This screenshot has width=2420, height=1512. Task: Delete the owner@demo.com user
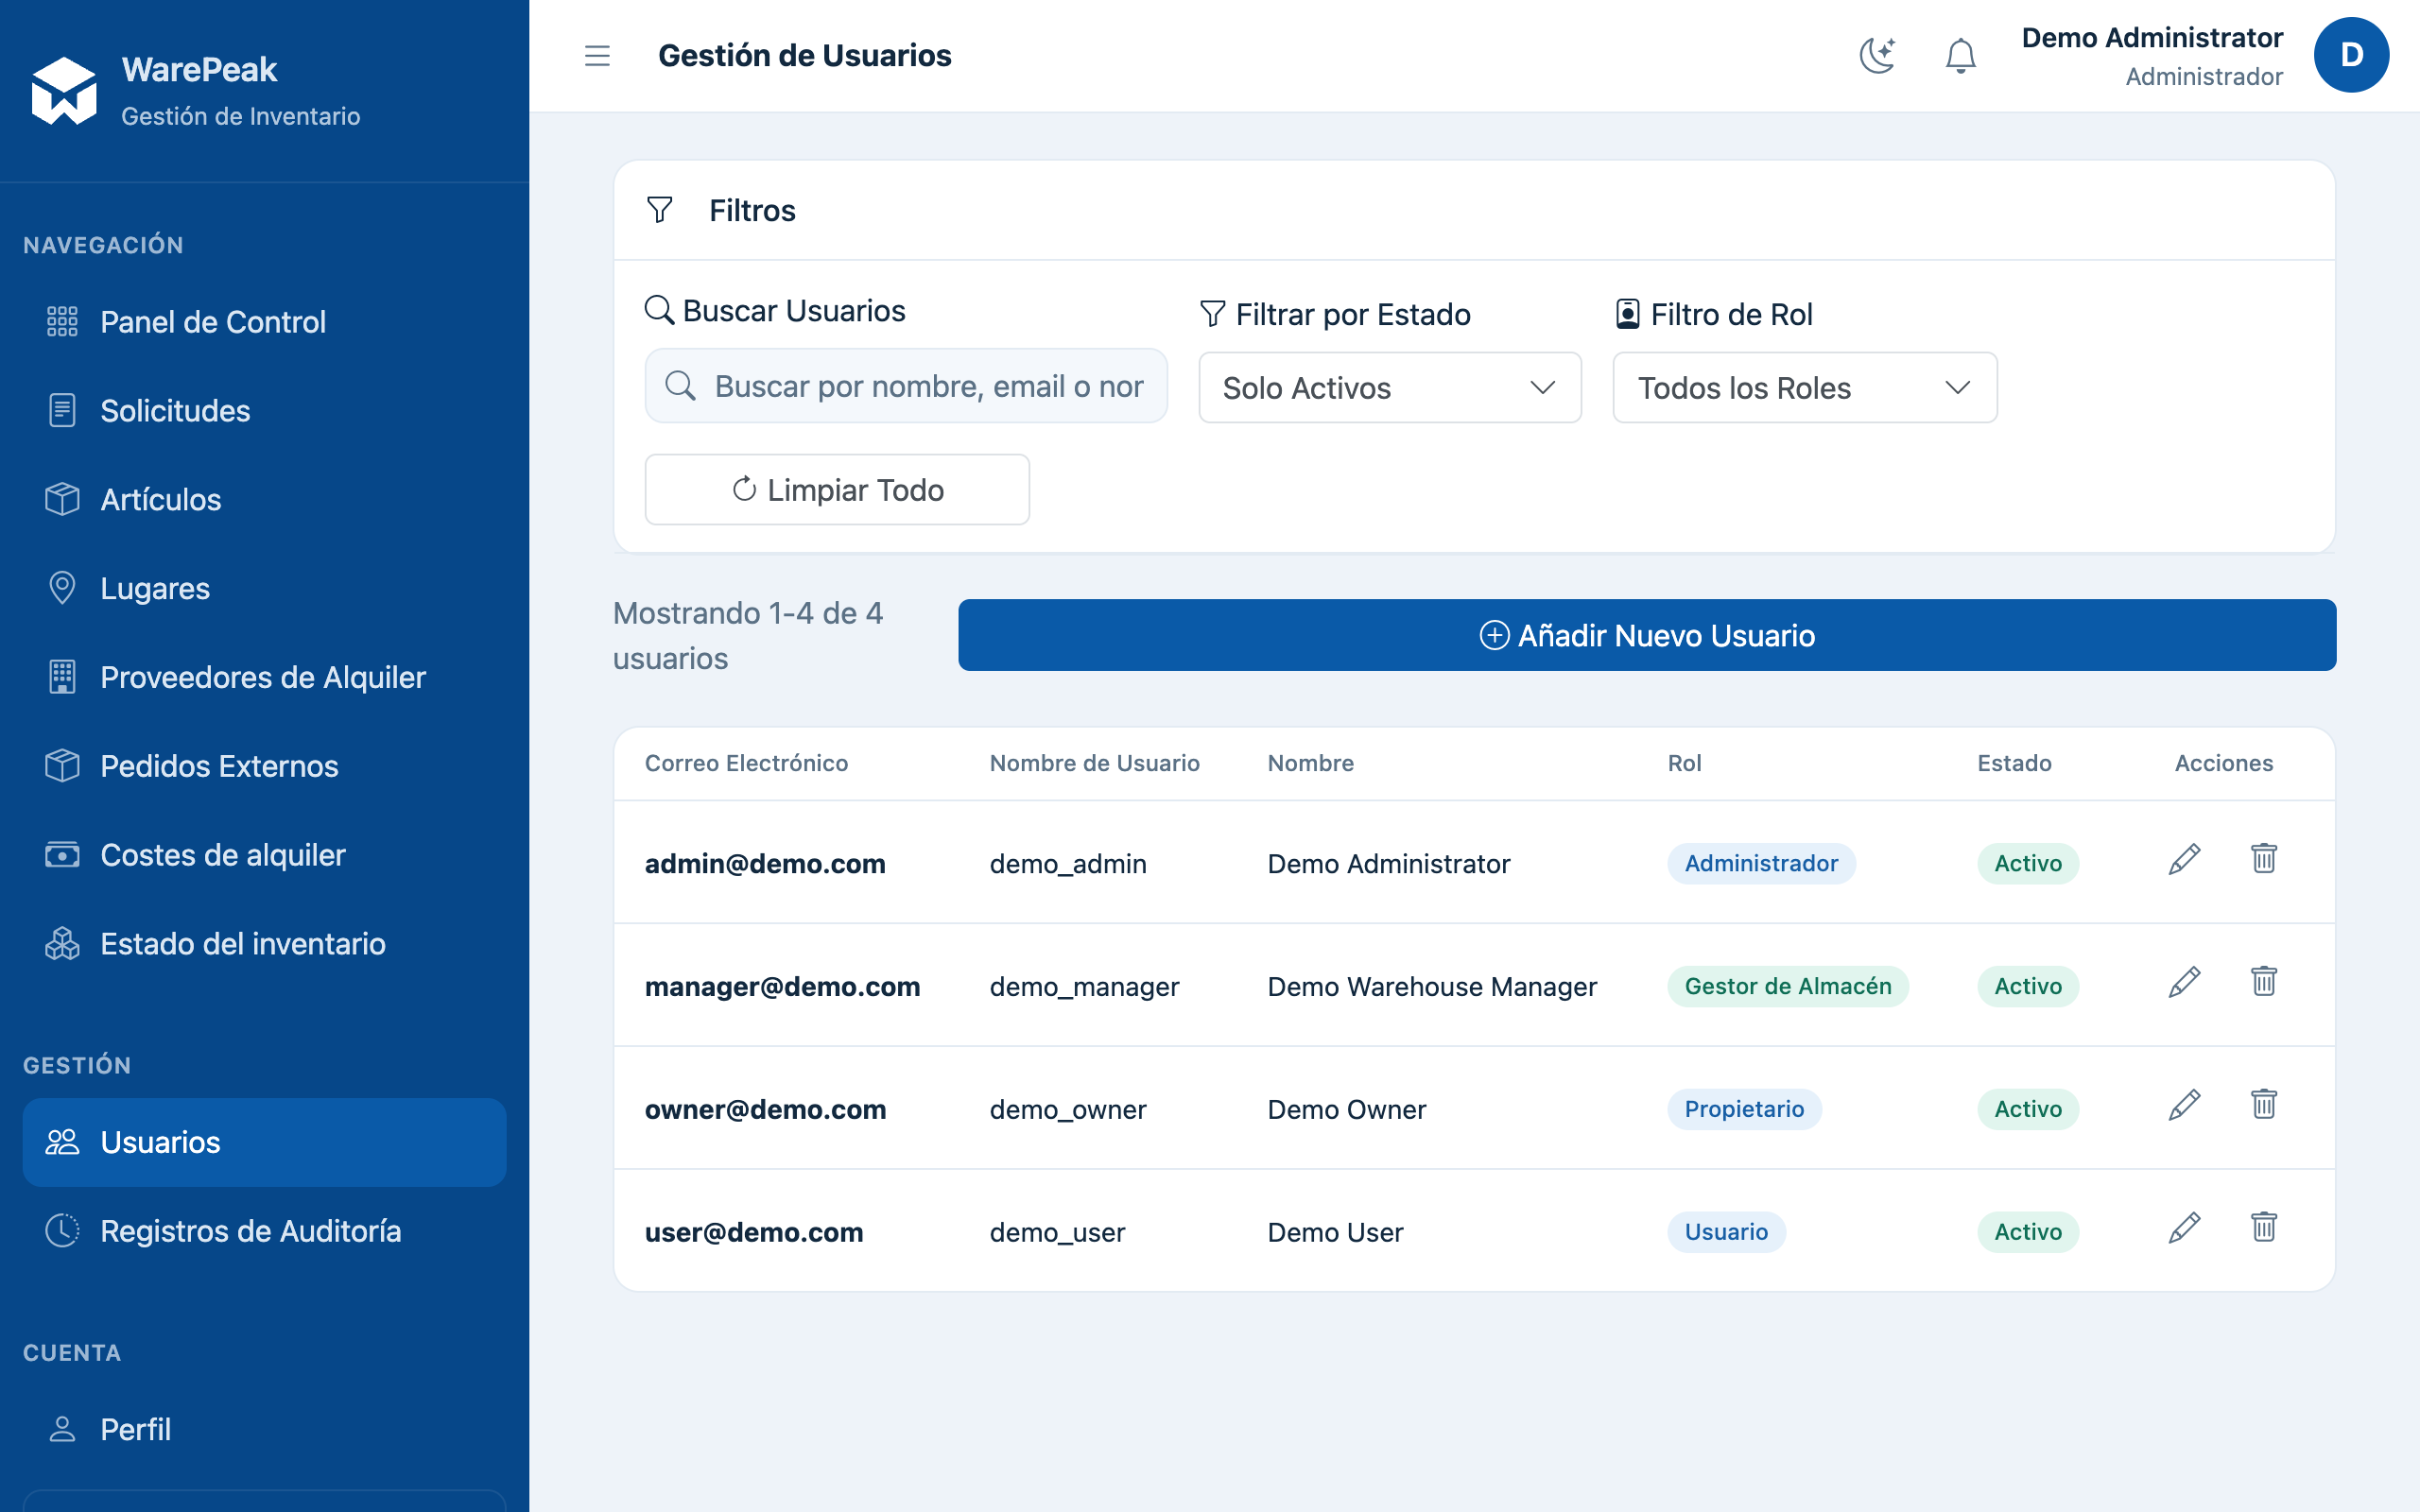pos(2264,1104)
